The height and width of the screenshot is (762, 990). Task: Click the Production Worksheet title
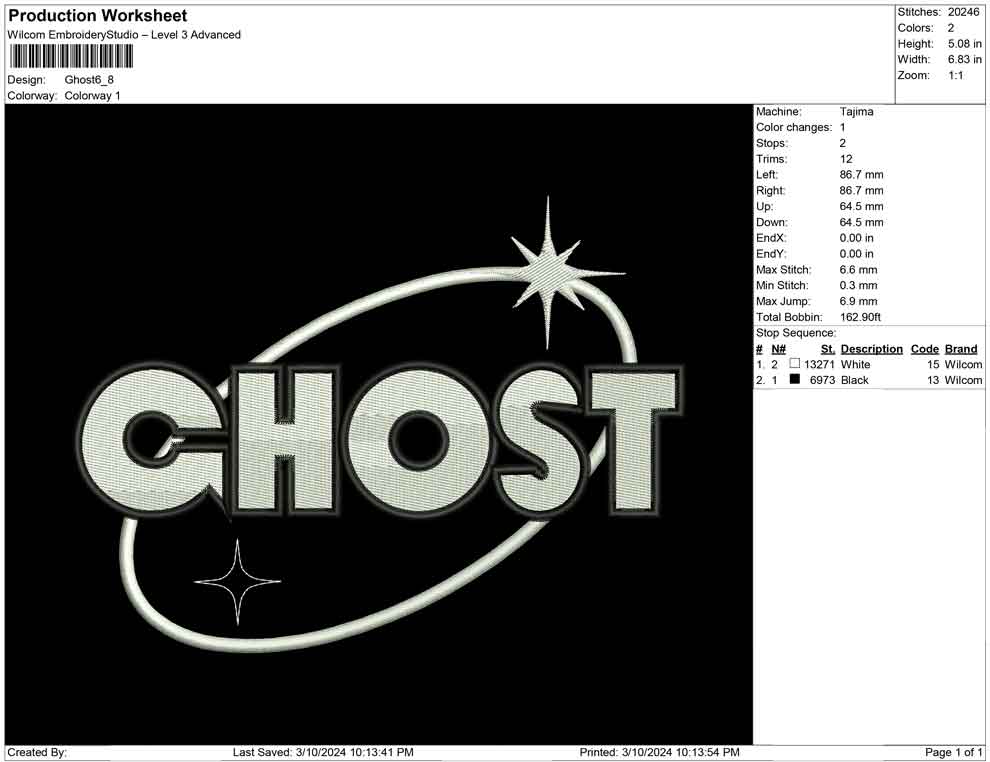96,16
